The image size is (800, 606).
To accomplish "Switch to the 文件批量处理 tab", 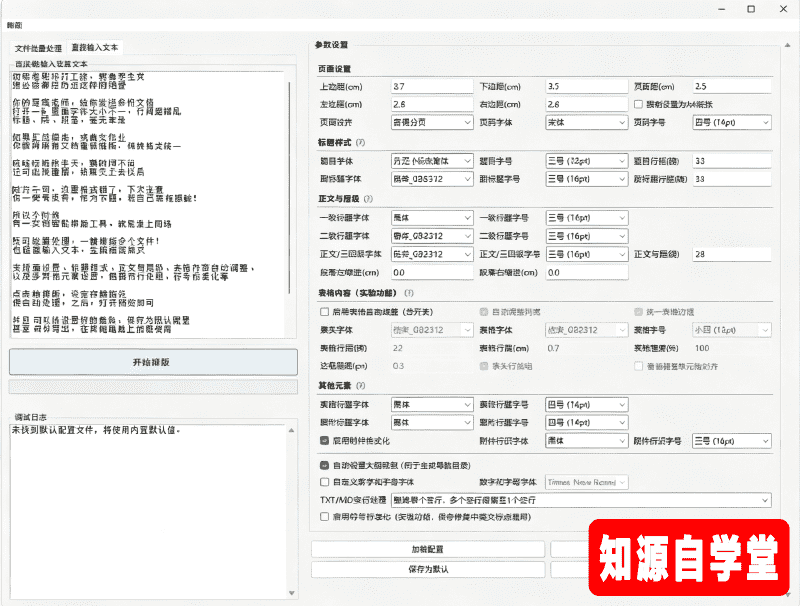I will coord(38,48).
